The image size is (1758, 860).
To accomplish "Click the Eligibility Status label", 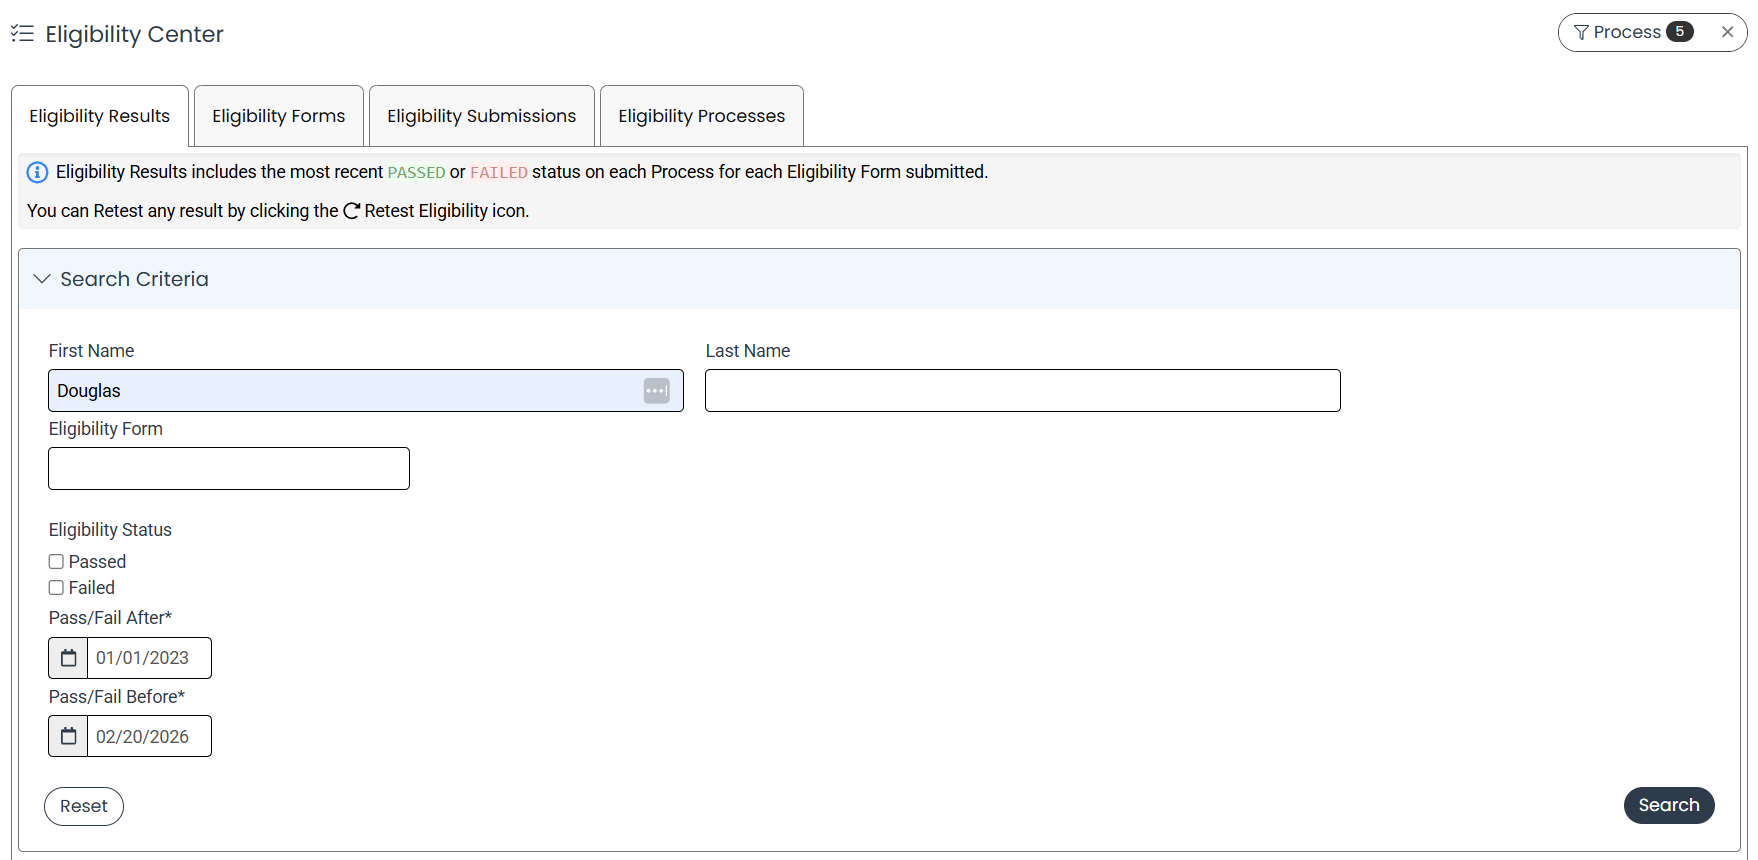I will pyautogui.click(x=110, y=530).
